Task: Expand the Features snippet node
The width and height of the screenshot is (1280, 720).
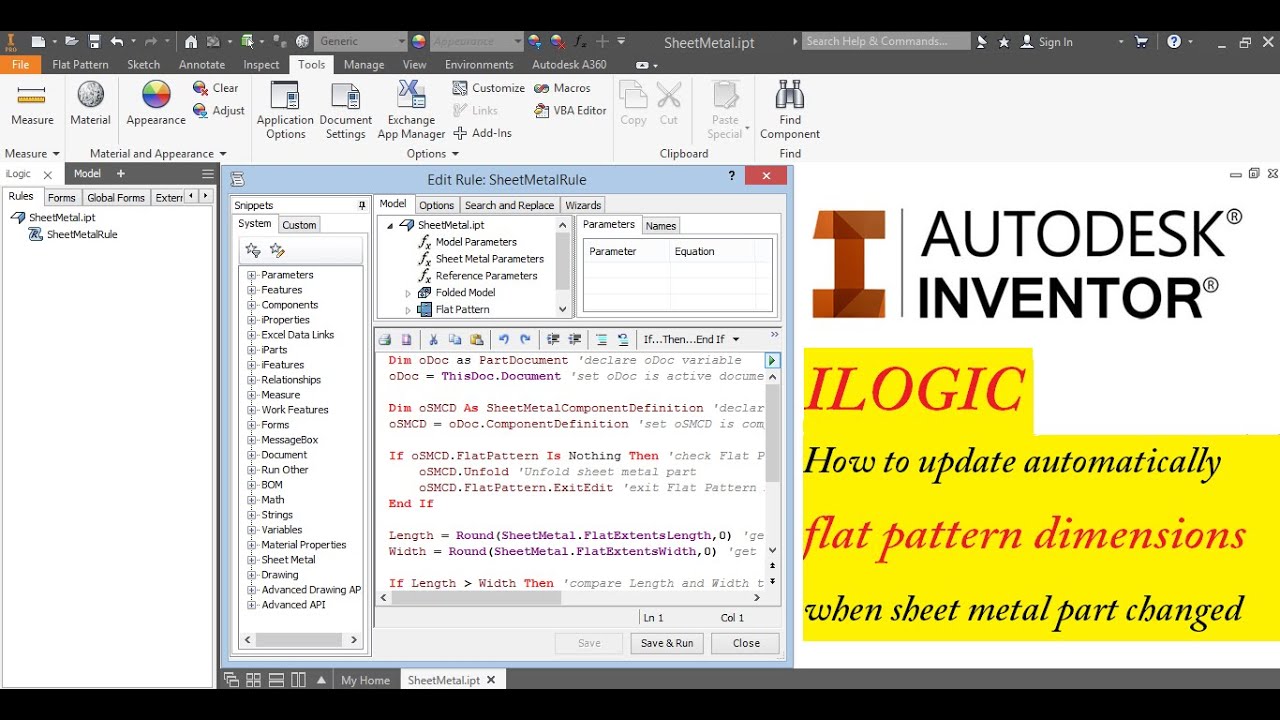Action: [252, 290]
